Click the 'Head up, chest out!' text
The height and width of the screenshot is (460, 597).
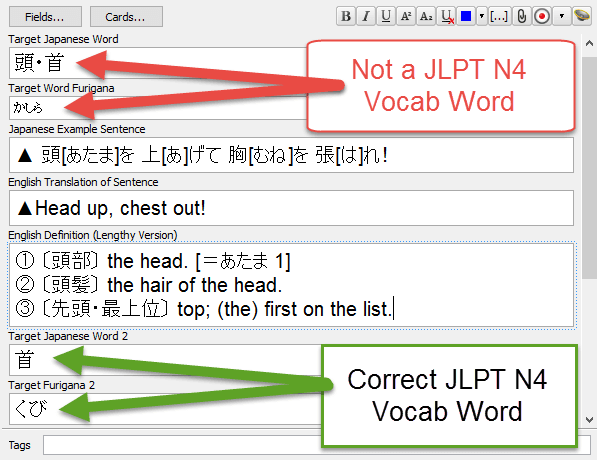point(120,208)
